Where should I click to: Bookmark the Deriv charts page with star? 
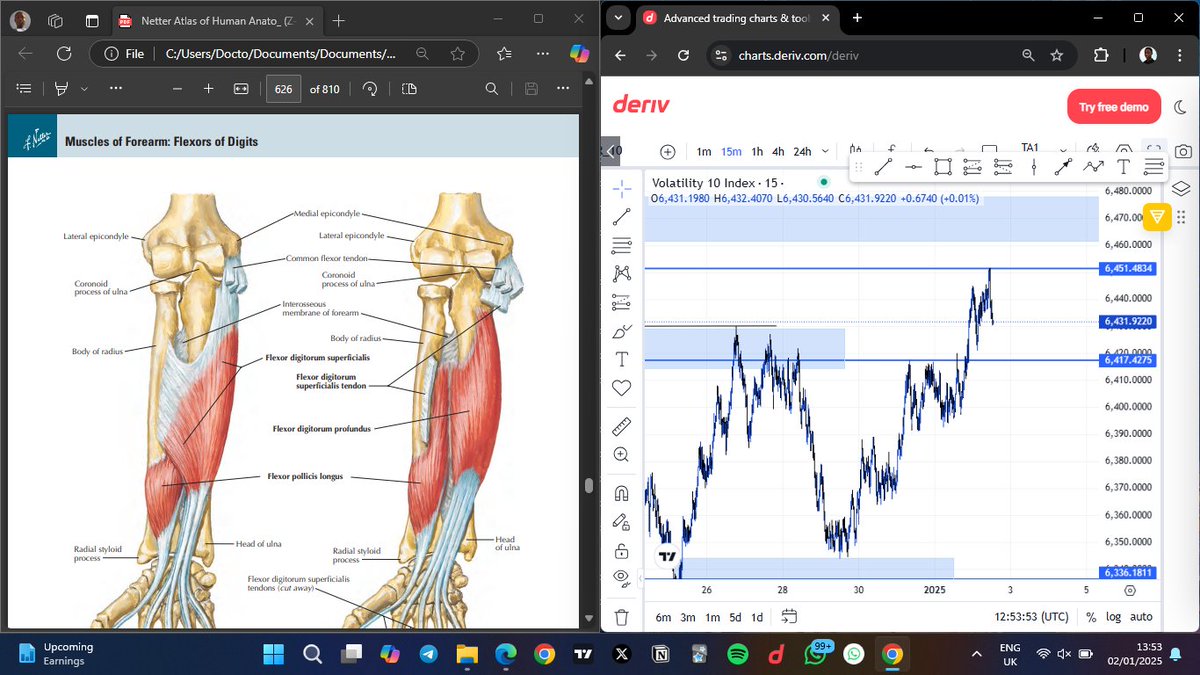tap(1056, 56)
